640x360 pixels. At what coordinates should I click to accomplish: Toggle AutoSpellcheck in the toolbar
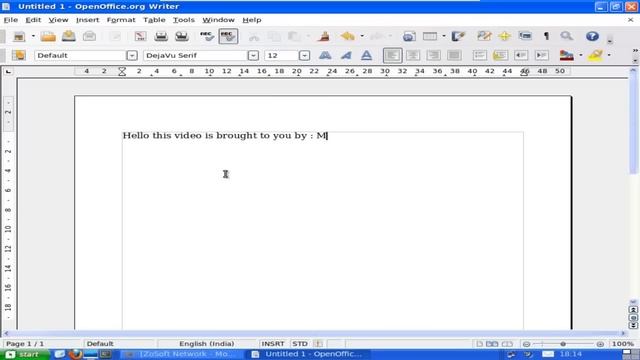228,36
